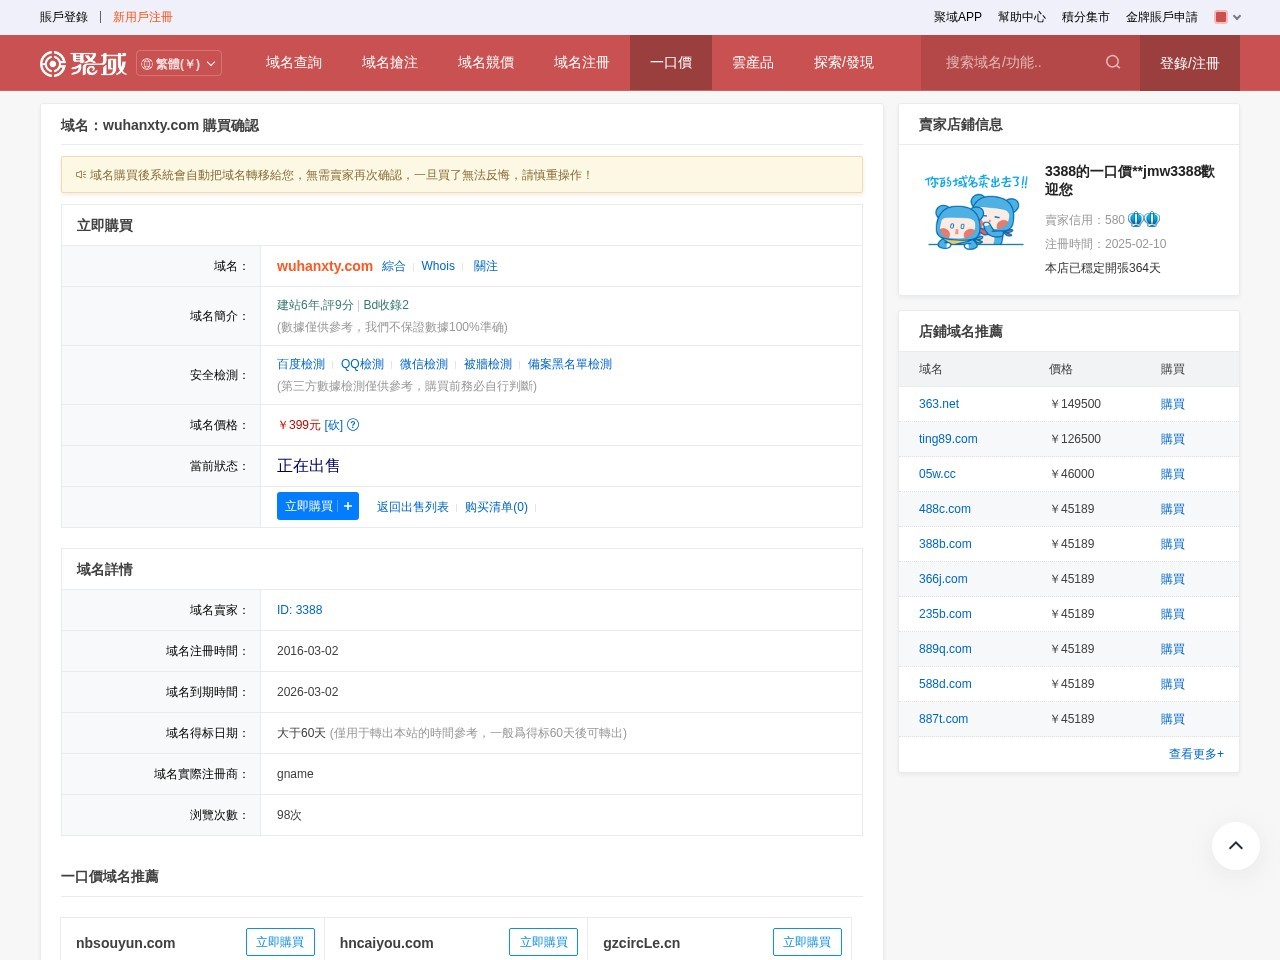Click the 查看更多+ link

(x=1196, y=754)
